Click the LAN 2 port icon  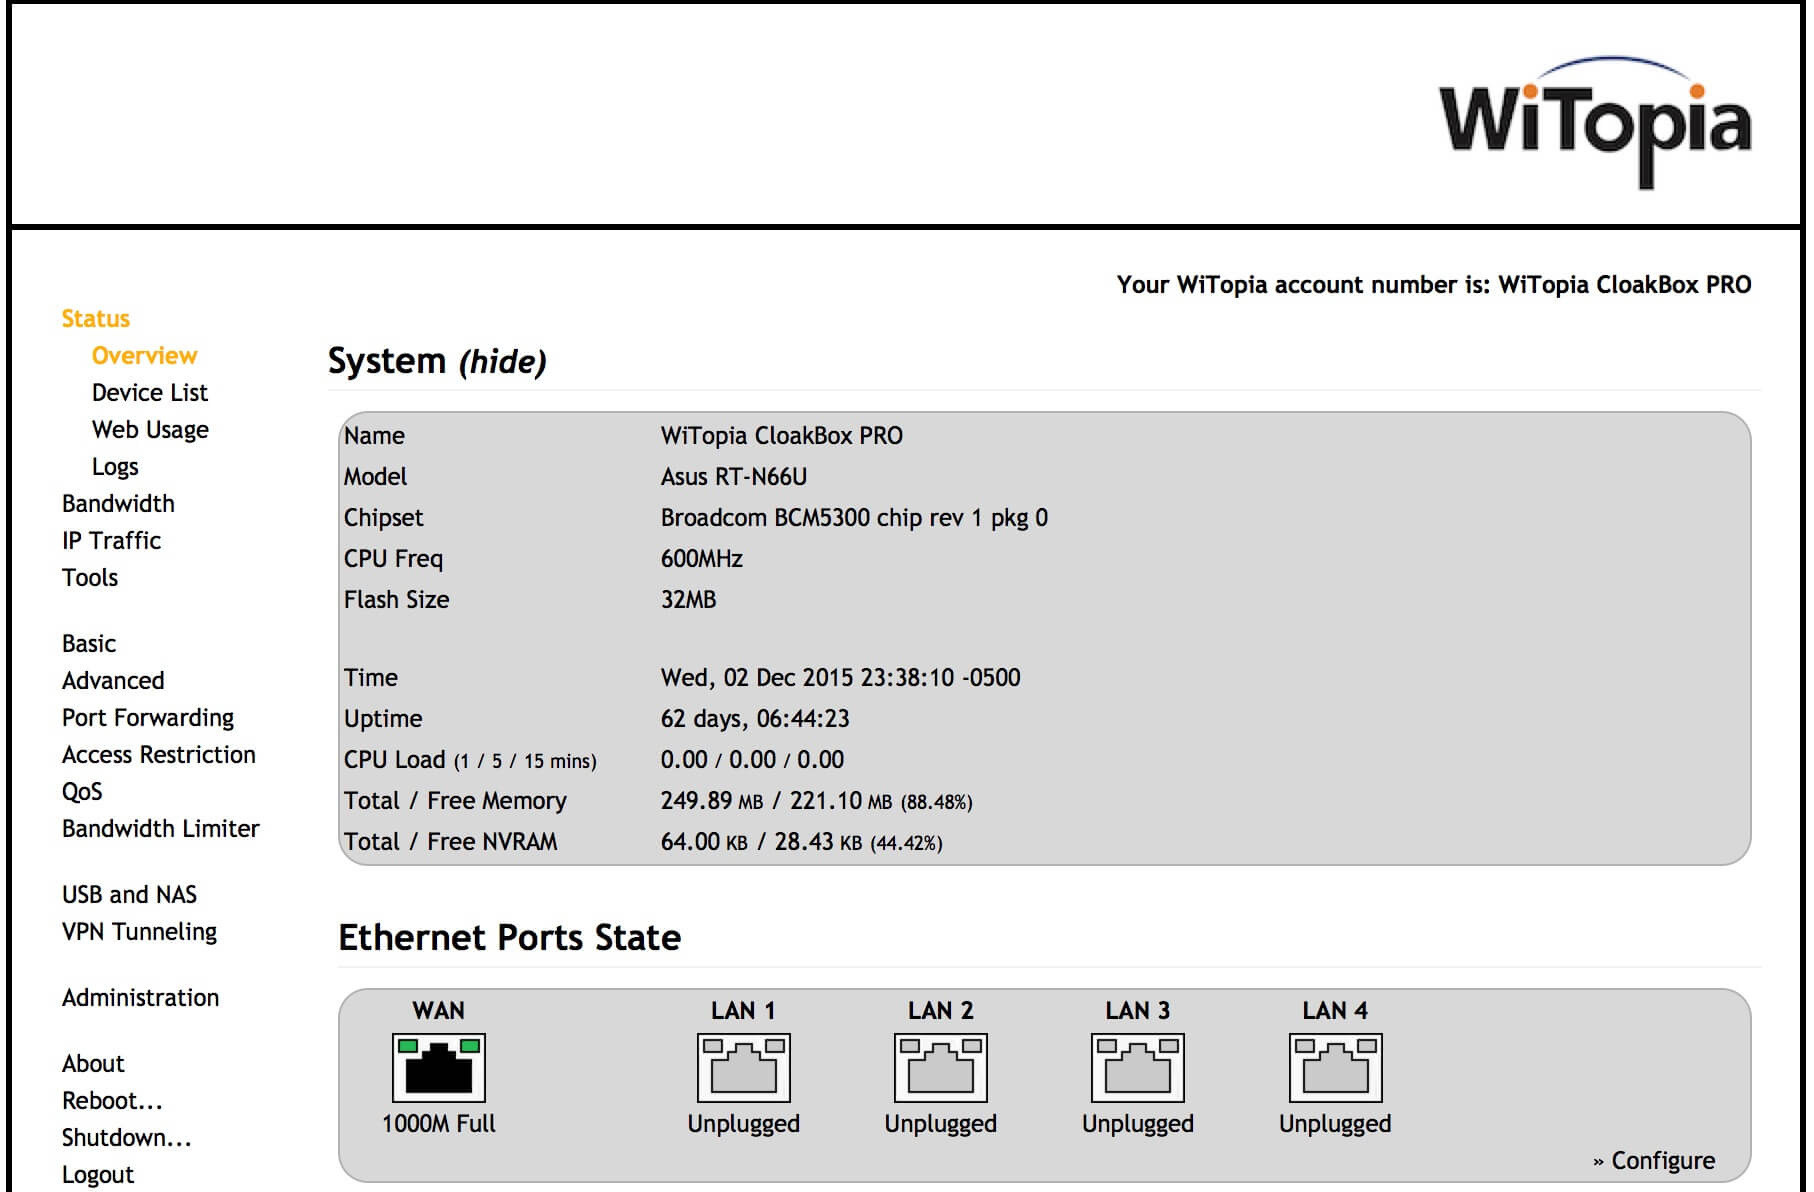(x=940, y=1067)
